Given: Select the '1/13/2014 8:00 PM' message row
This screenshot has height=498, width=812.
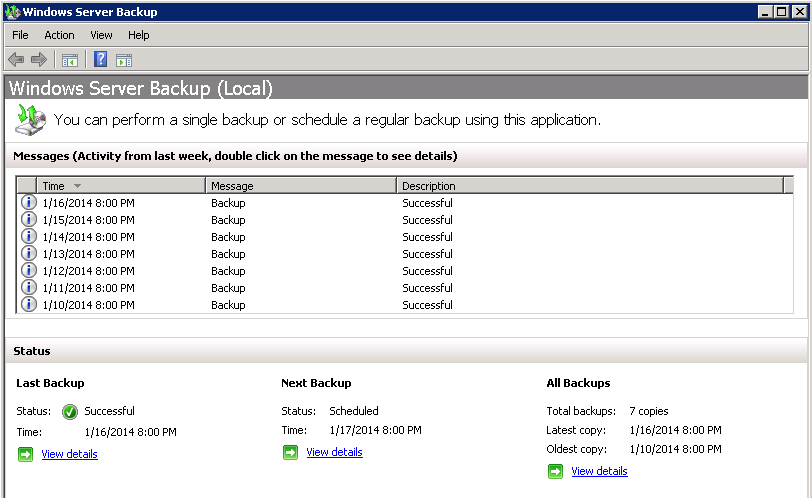Looking at the screenshot, I should pos(405,254).
